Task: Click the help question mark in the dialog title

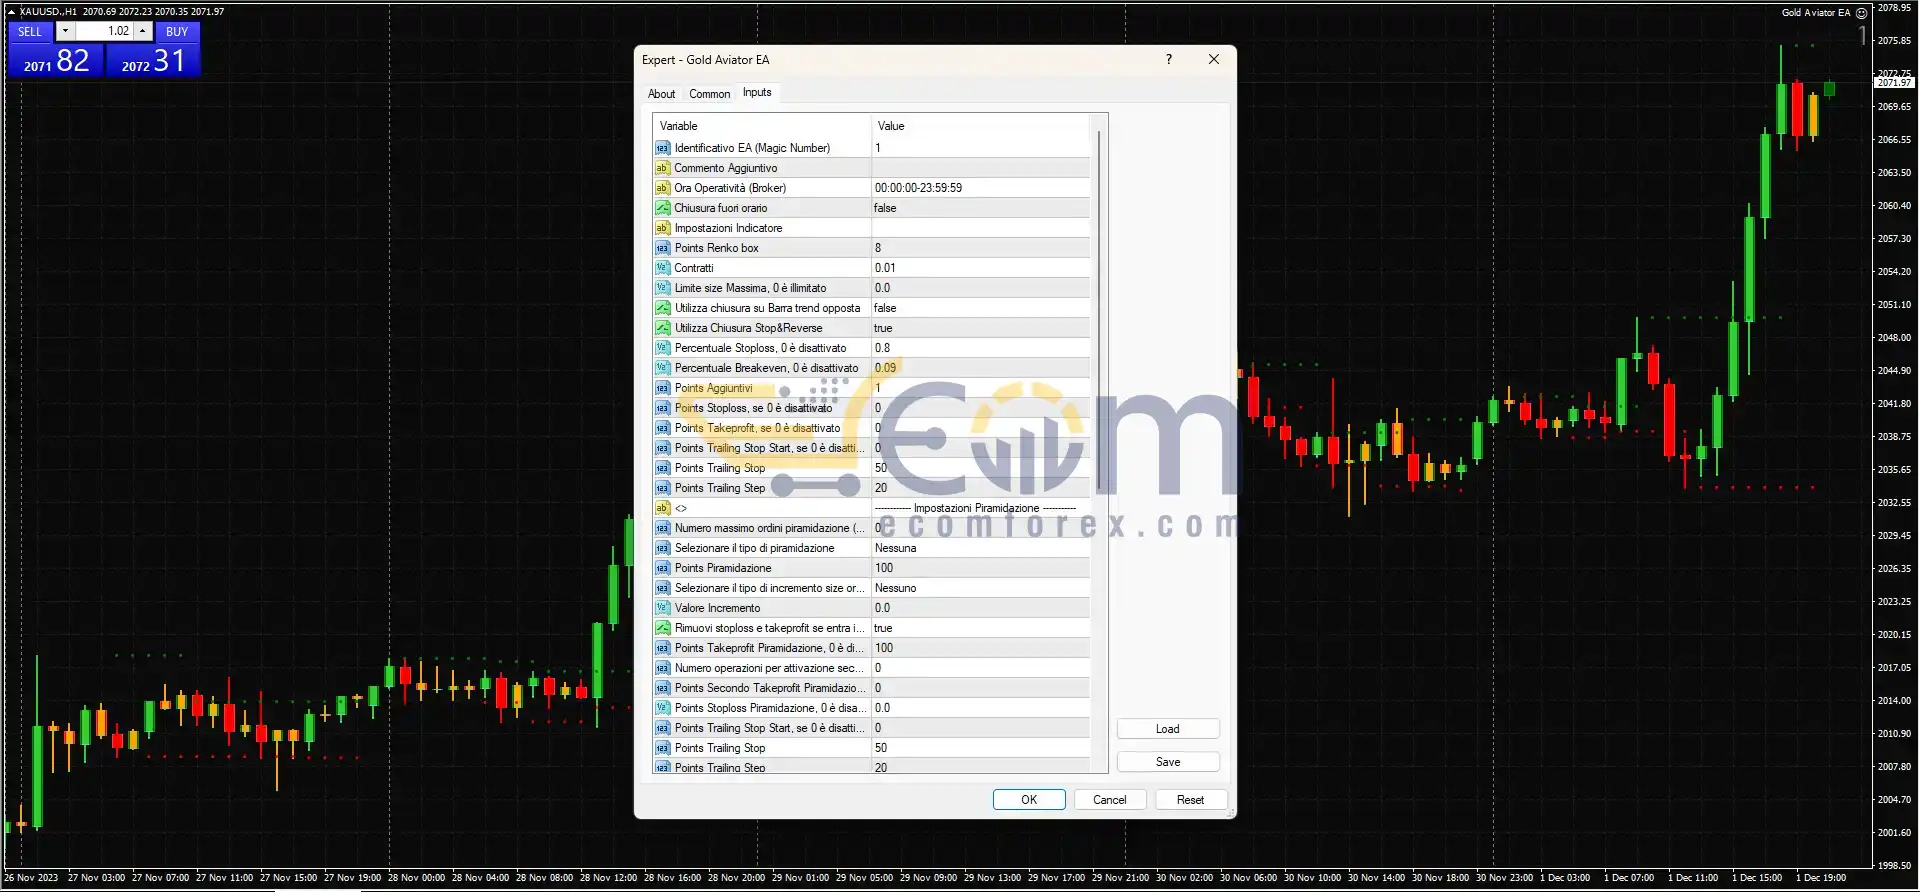Action: click(x=1168, y=59)
